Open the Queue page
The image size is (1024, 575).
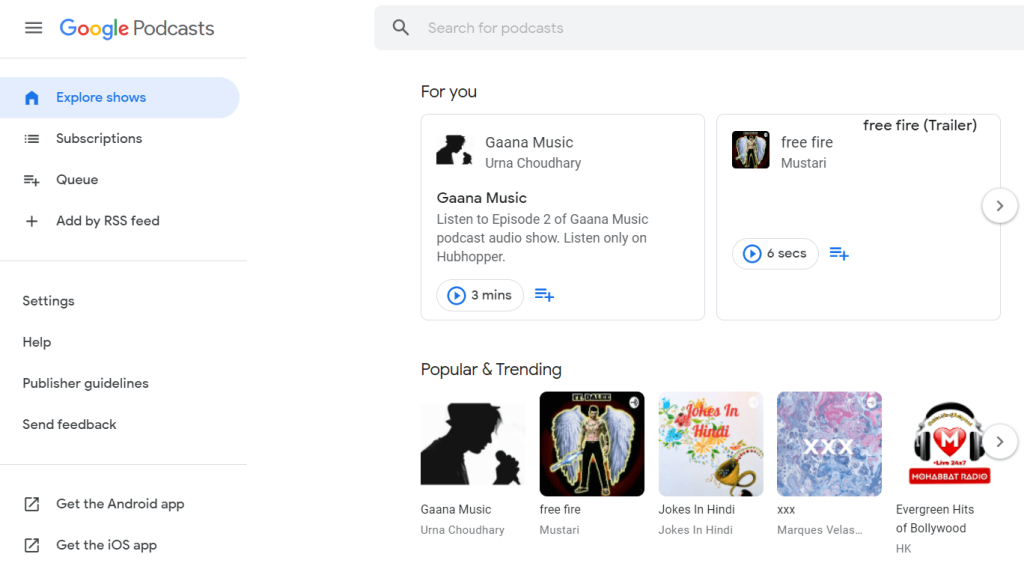point(76,180)
